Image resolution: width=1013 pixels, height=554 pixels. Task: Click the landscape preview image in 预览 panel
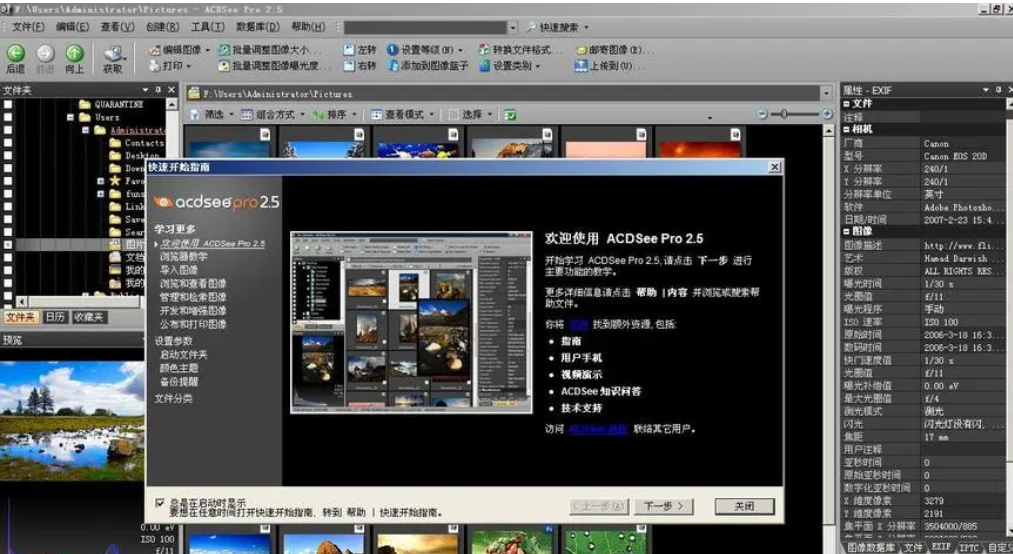click(72, 420)
